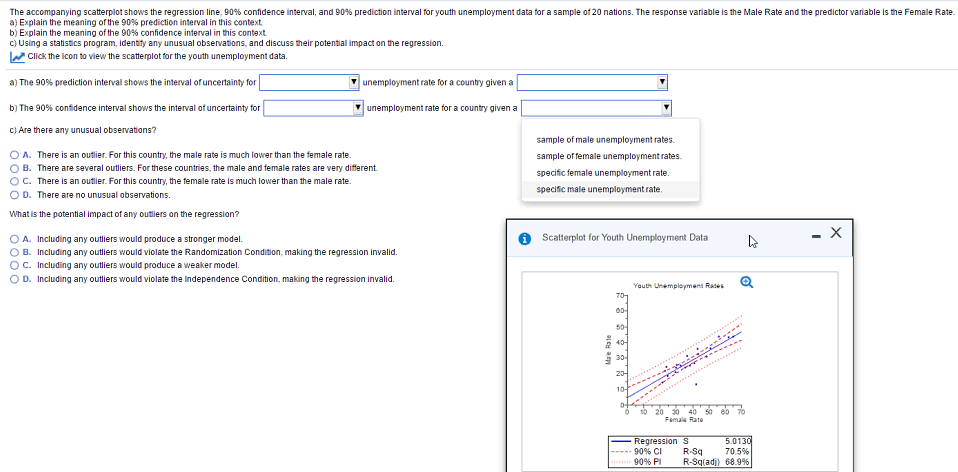
Task: Select B: violate the Randomization Condition
Action: coord(15,252)
